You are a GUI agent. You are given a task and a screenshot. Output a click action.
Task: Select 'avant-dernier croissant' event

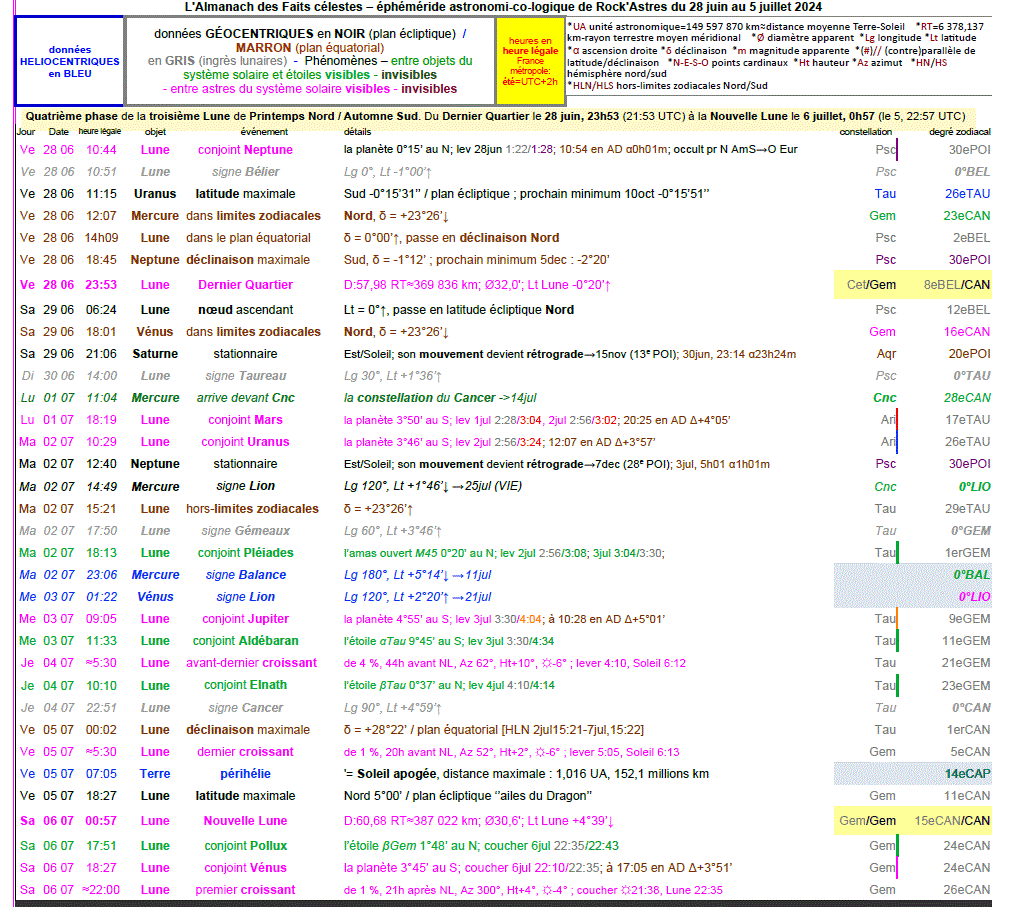click(x=251, y=663)
